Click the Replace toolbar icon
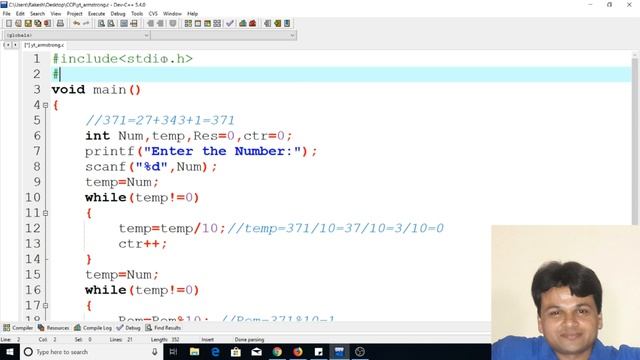Screen dimensions: 640x360 111,24
